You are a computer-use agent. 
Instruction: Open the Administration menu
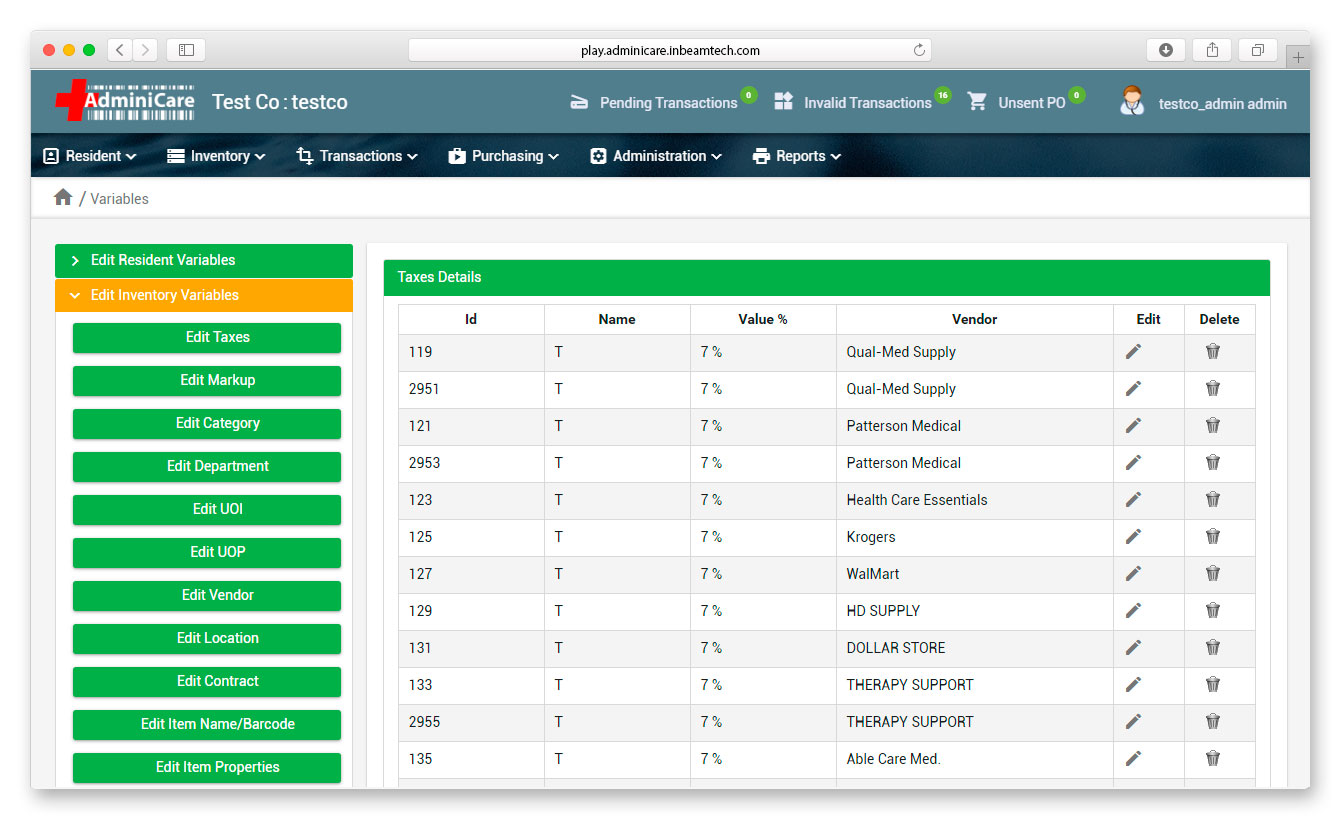click(655, 155)
